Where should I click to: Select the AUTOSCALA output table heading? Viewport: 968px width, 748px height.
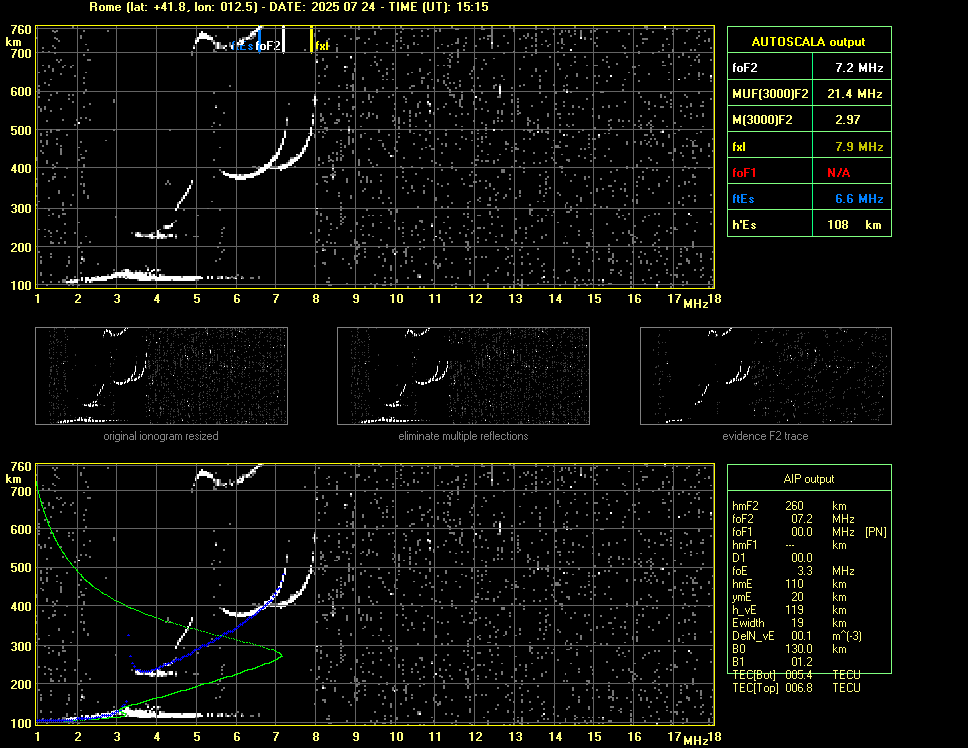[808, 42]
